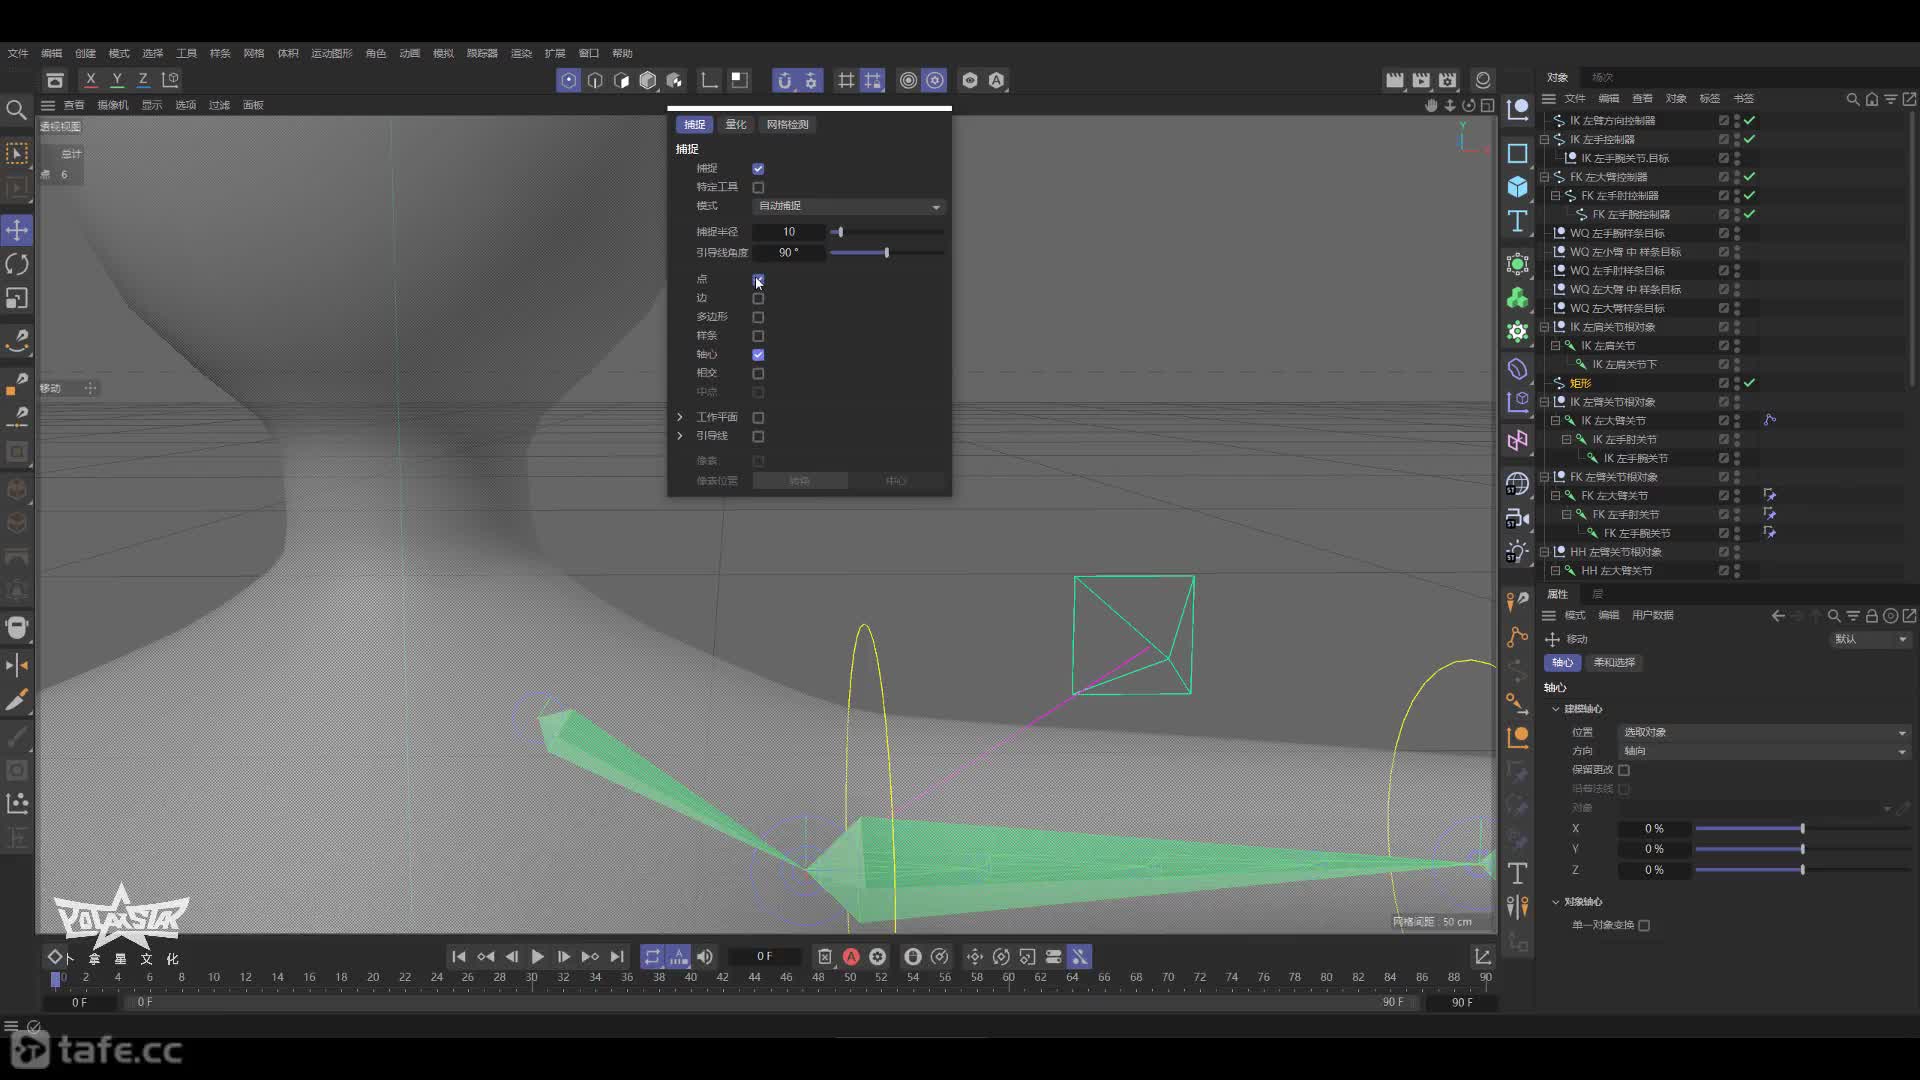Expand the 引导线 section
Image resolution: width=1920 pixels, height=1080 pixels.
click(680, 436)
